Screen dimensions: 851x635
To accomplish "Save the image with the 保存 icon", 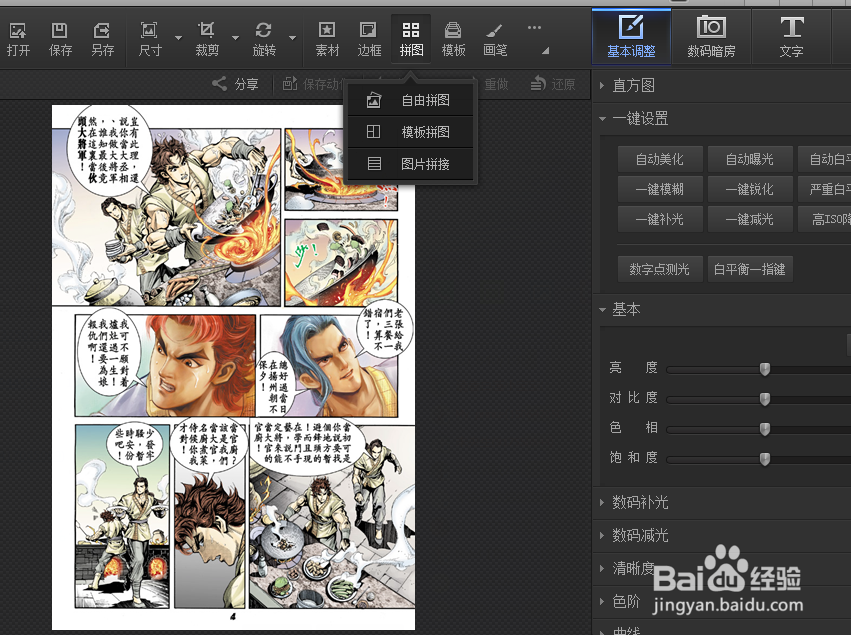I will [60, 39].
